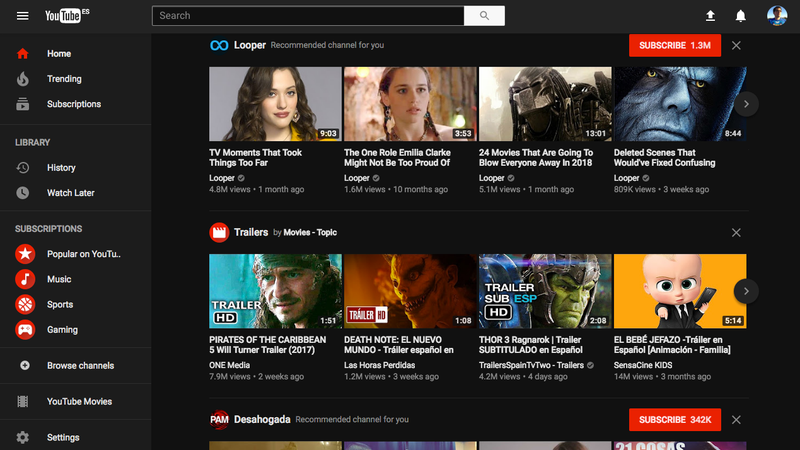This screenshot has width=800, height=450.
Task: Click the Looper channel infinity logo
Action: (219, 45)
